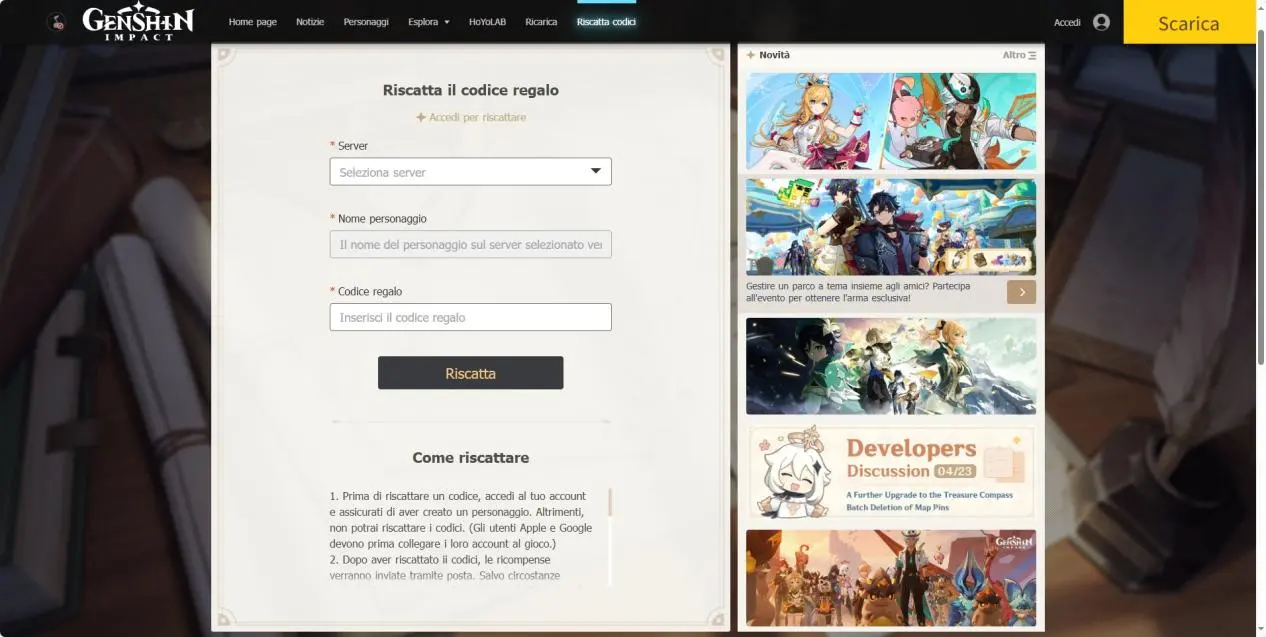Click the 'Server' field label
The width and height of the screenshot is (1266, 637).
[x=353, y=146]
